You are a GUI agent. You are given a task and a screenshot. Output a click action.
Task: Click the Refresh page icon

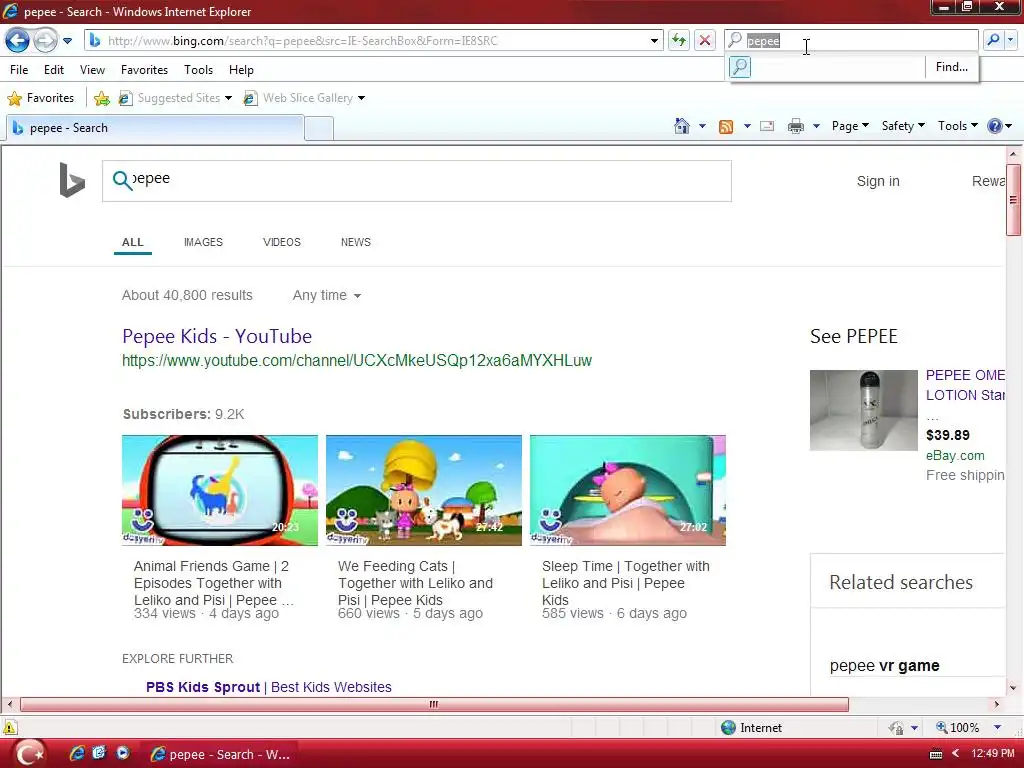(679, 40)
